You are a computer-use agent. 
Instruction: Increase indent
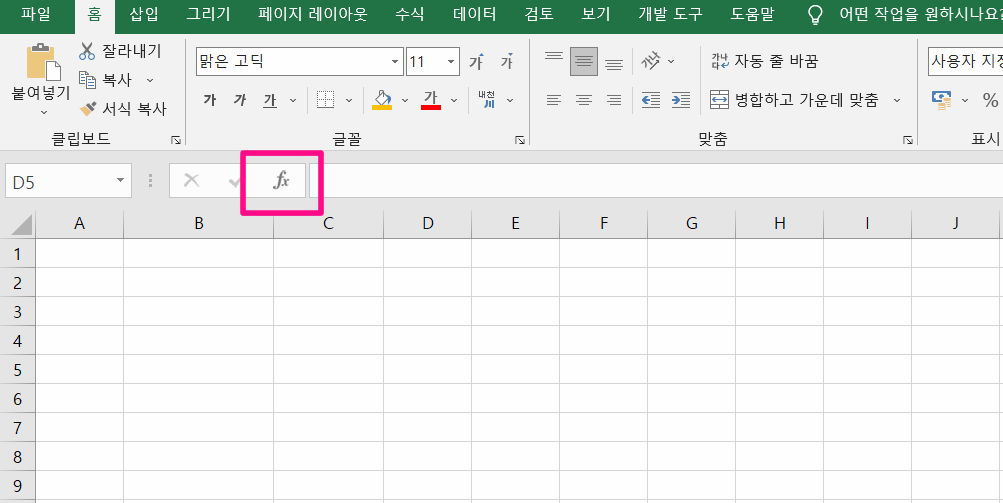pyautogui.click(x=681, y=100)
